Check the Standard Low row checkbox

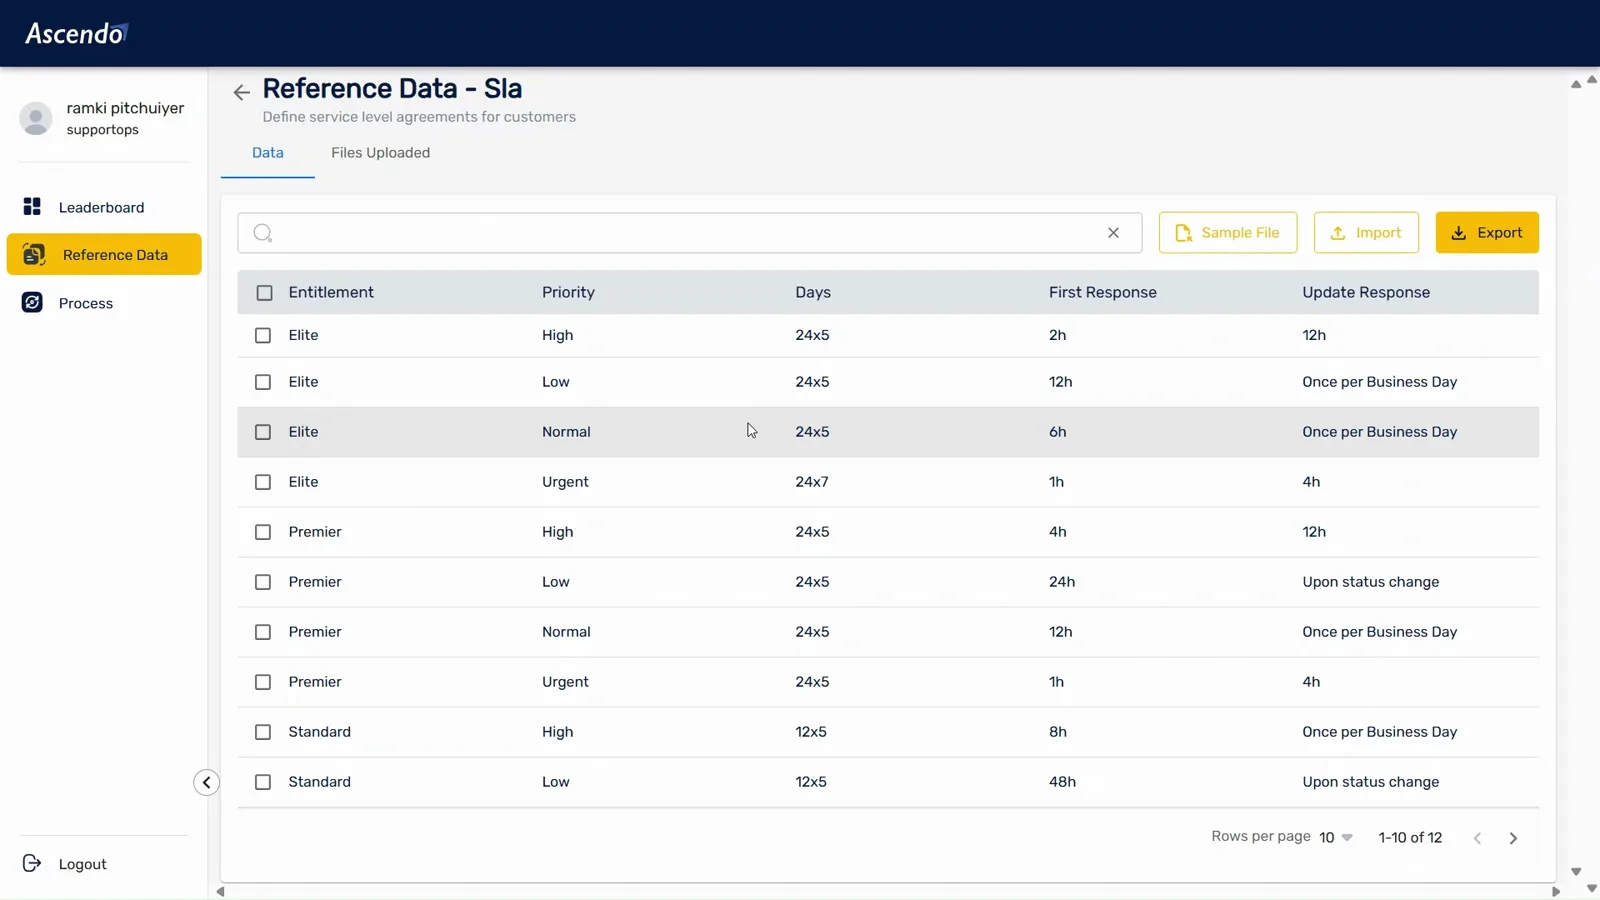coord(263,782)
